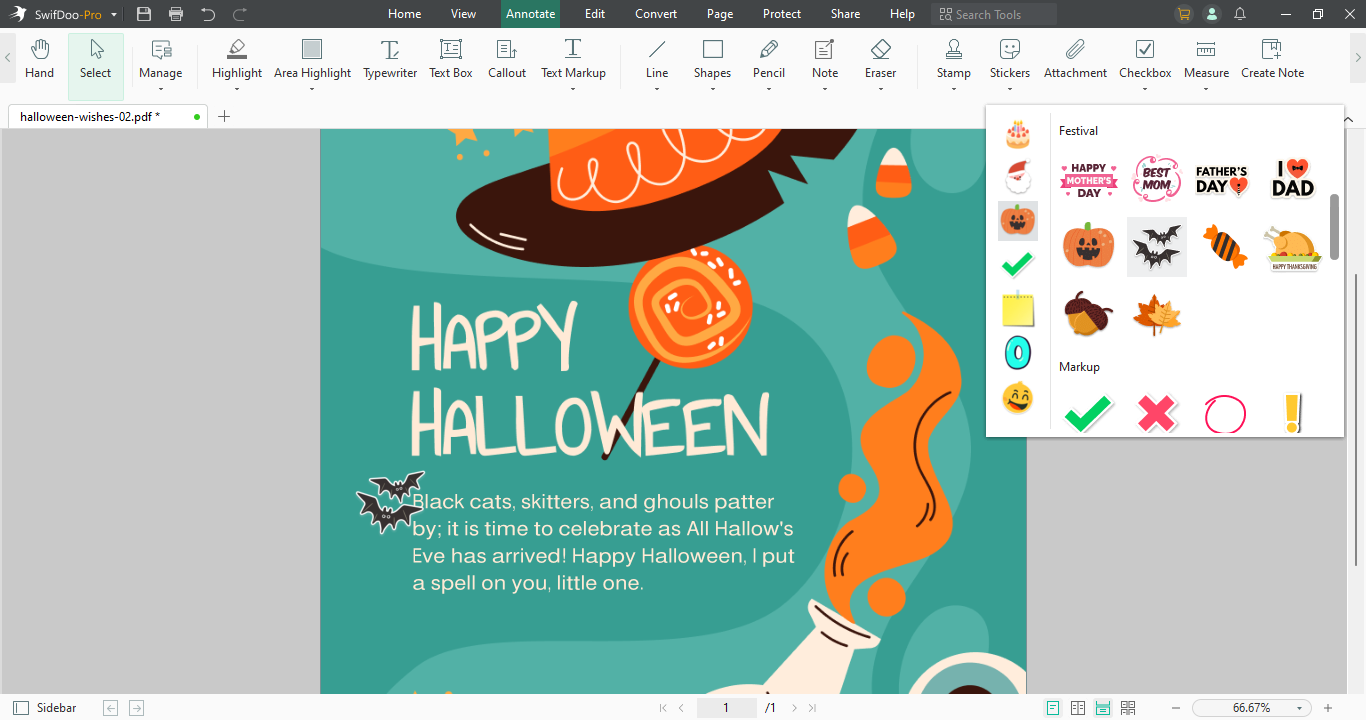Open the Manage dropdown arrow

pos(161,89)
